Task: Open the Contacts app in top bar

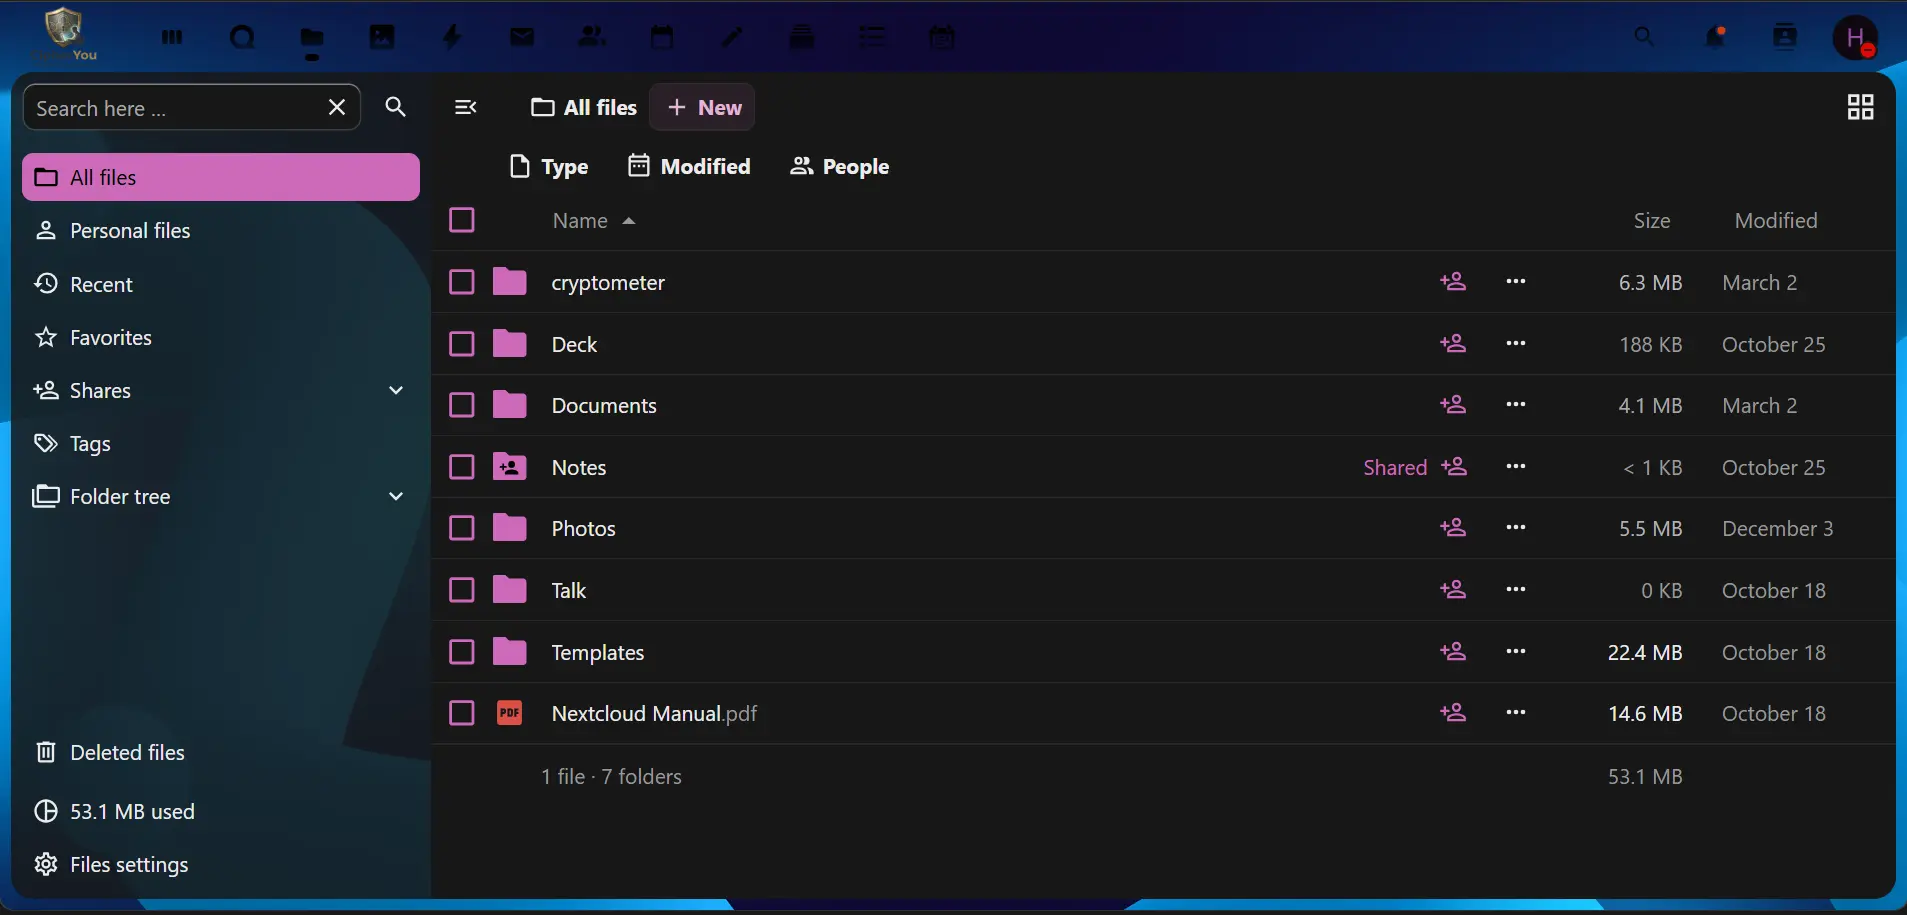Action: (x=592, y=38)
